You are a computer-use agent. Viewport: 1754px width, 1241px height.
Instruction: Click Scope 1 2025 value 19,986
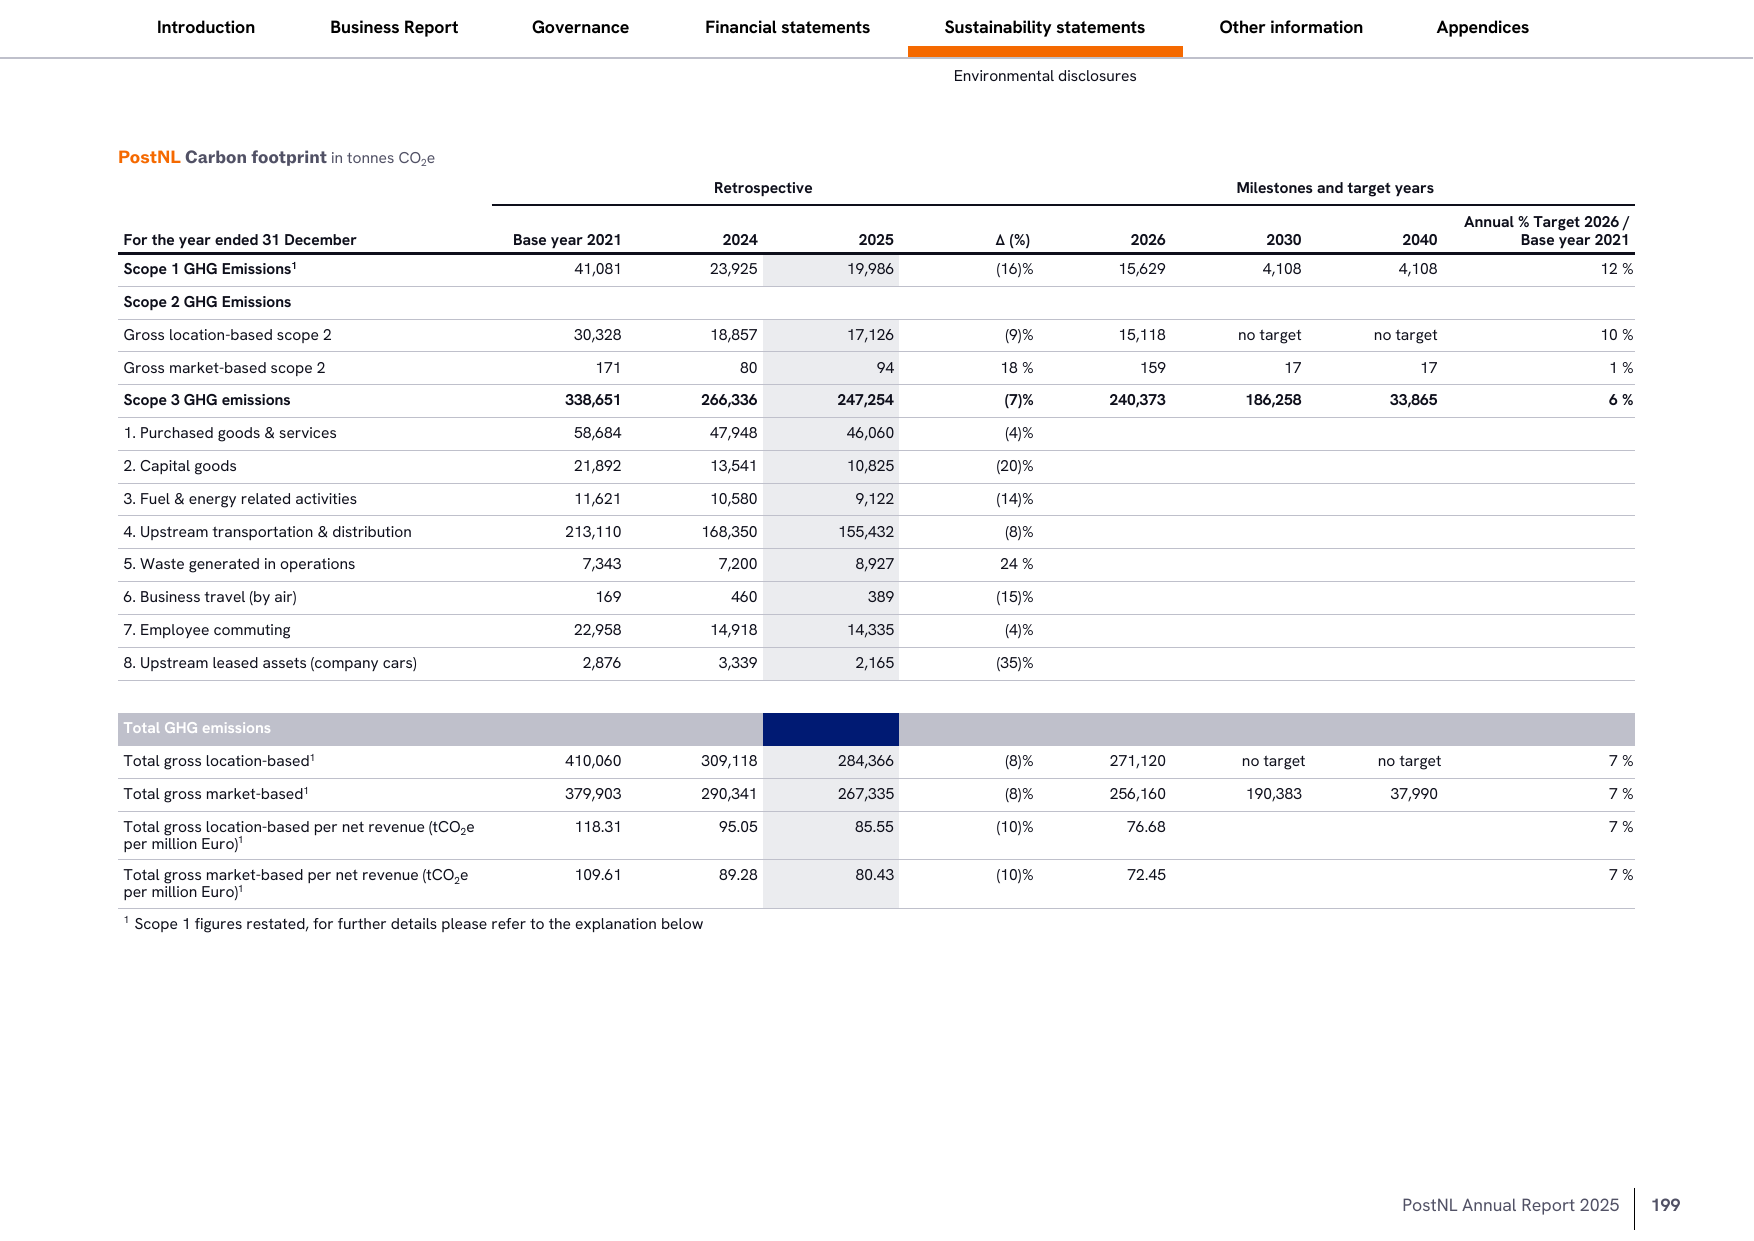(870, 269)
